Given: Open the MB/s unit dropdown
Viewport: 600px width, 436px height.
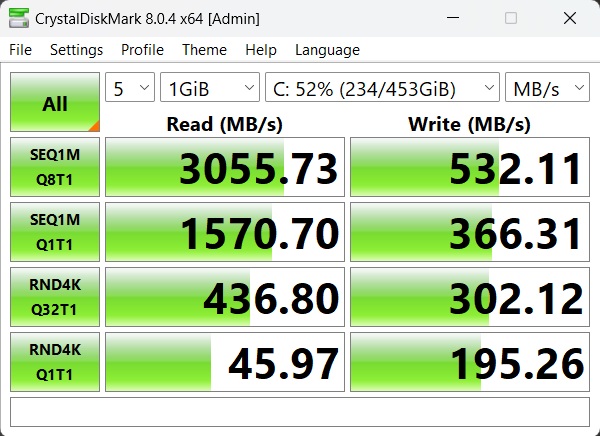Looking at the screenshot, I should (x=547, y=87).
